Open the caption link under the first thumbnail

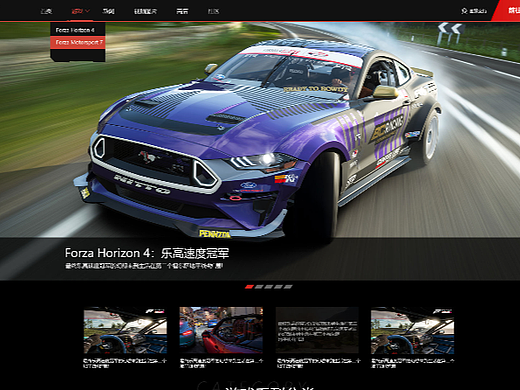(x=125, y=363)
